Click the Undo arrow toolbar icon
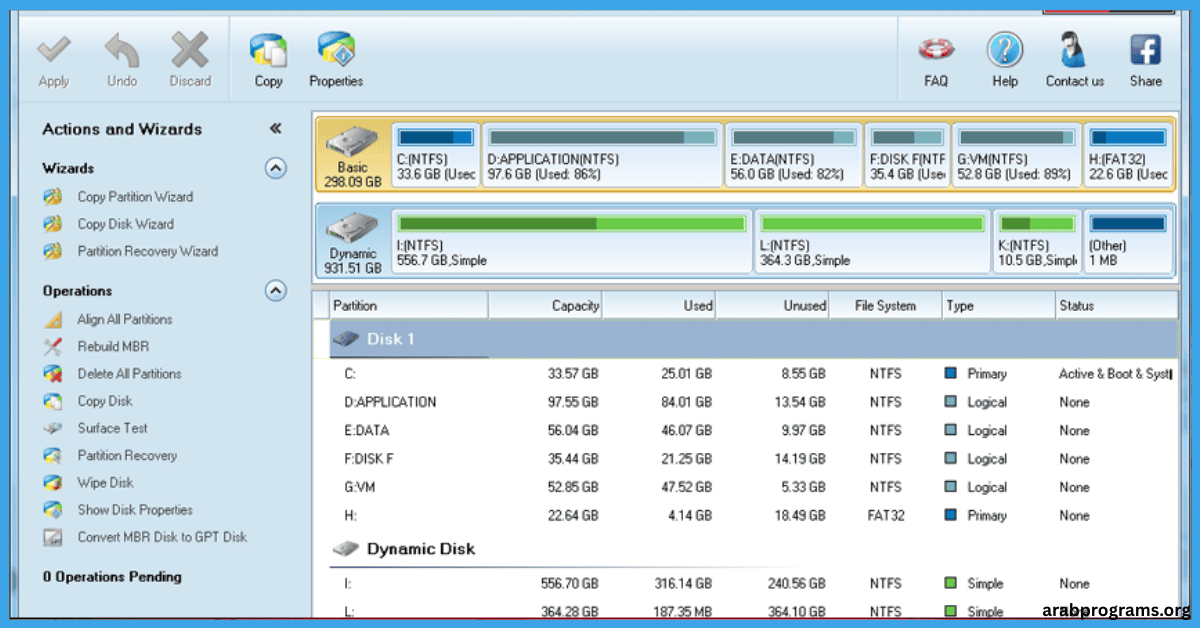Image resolution: width=1200 pixels, height=628 pixels. 121,49
